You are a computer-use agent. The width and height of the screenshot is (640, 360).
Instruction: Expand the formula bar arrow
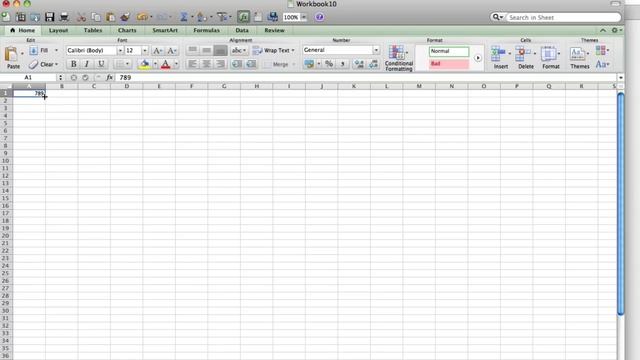tap(620, 78)
